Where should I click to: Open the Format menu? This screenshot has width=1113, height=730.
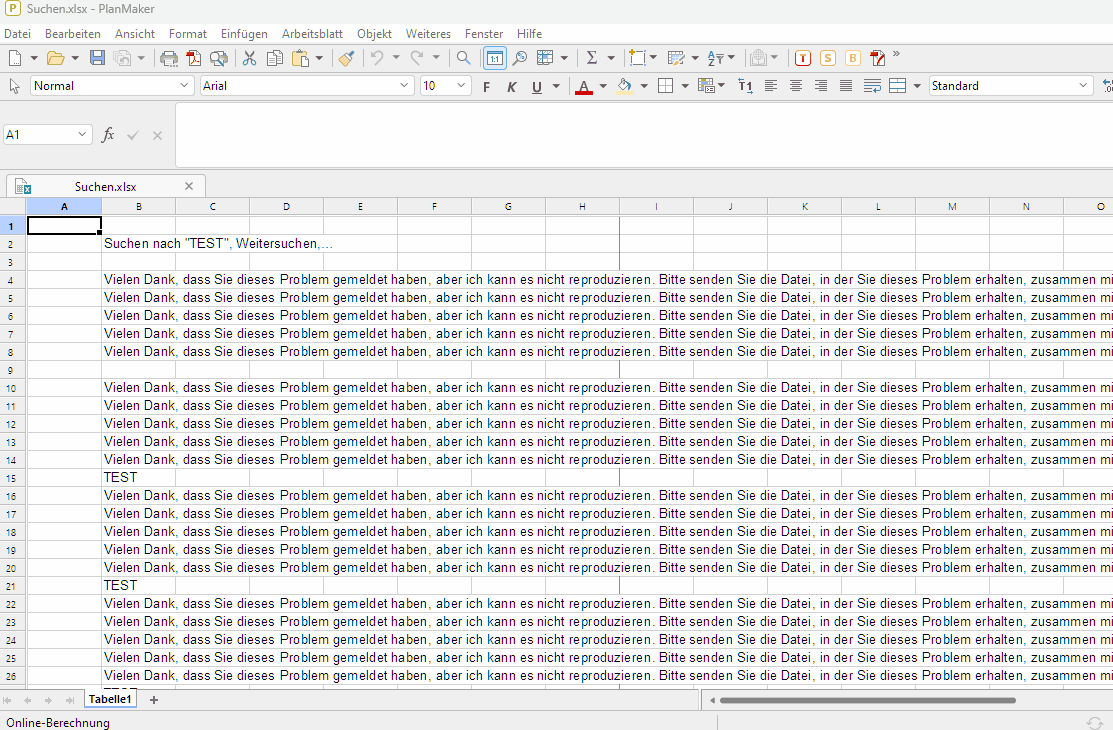pyautogui.click(x=187, y=33)
